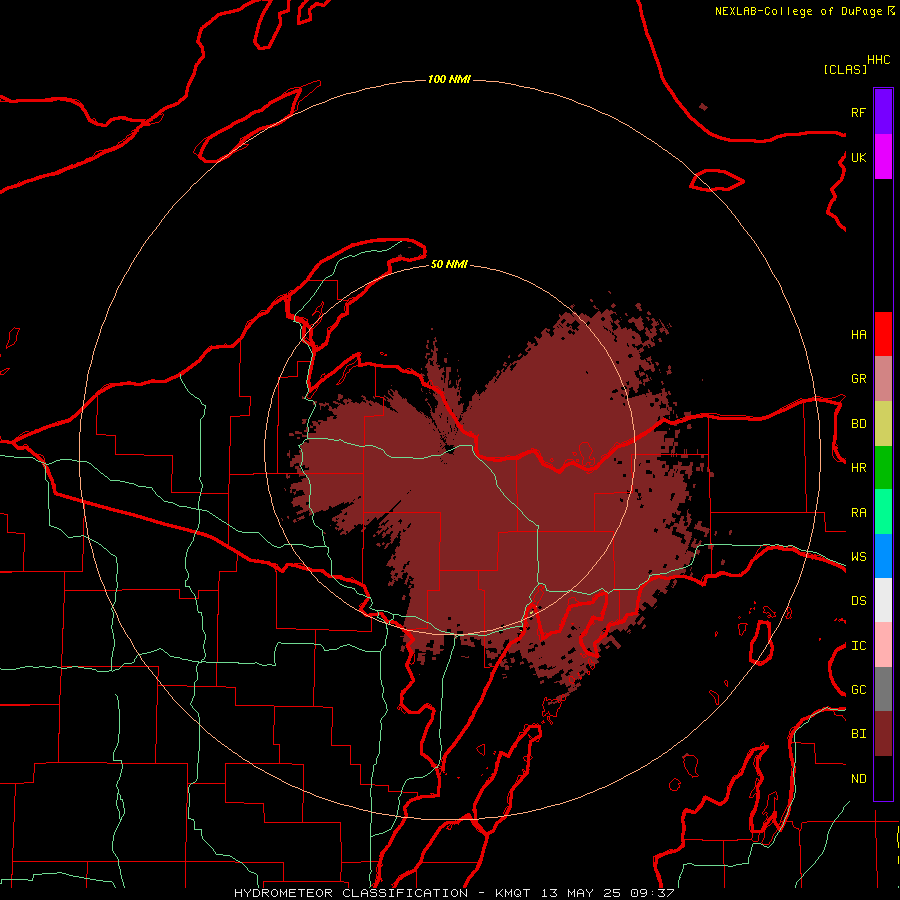
Task: Click the "ND" legend label
Action: click(x=858, y=779)
